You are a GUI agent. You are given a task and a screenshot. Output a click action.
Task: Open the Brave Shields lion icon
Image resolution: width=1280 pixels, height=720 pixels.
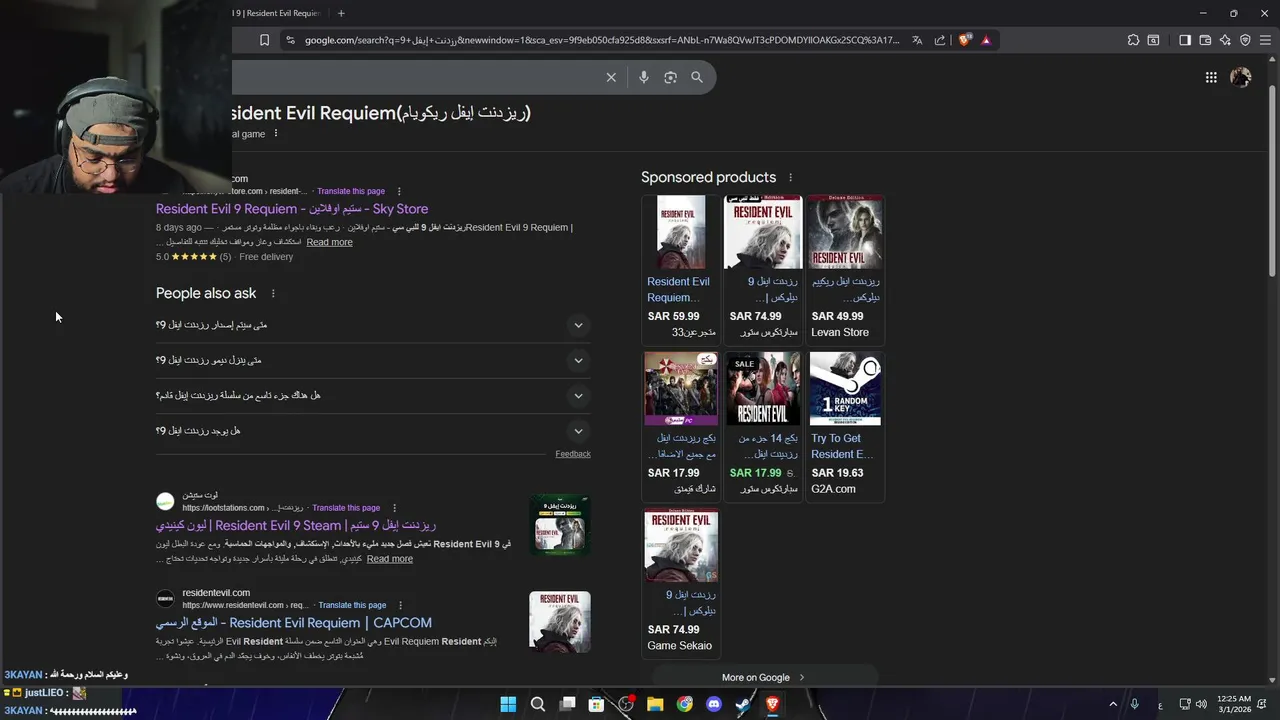click(964, 40)
